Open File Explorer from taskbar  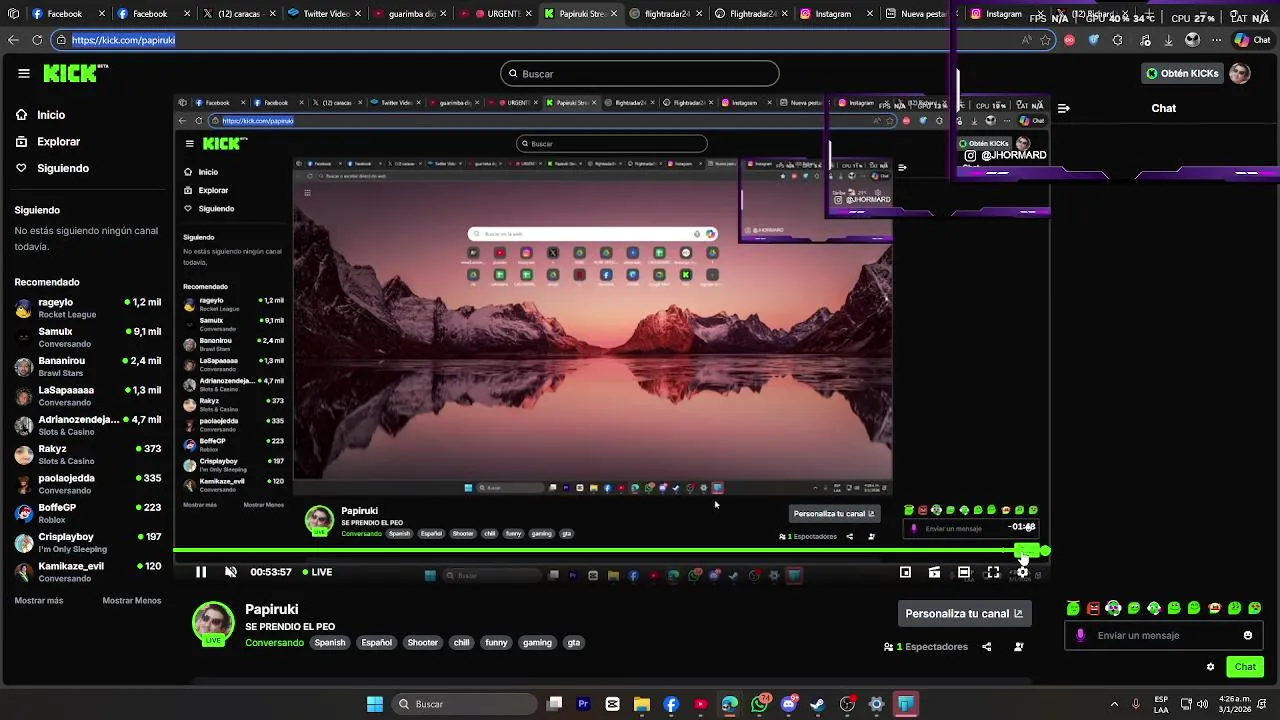(642, 704)
